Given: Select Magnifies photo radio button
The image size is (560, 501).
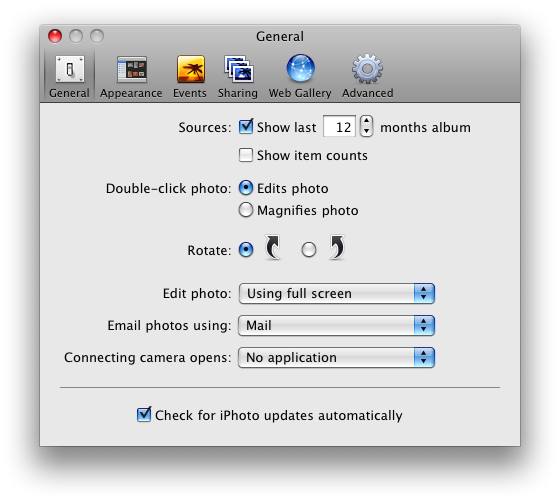Looking at the screenshot, I should point(246,210).
